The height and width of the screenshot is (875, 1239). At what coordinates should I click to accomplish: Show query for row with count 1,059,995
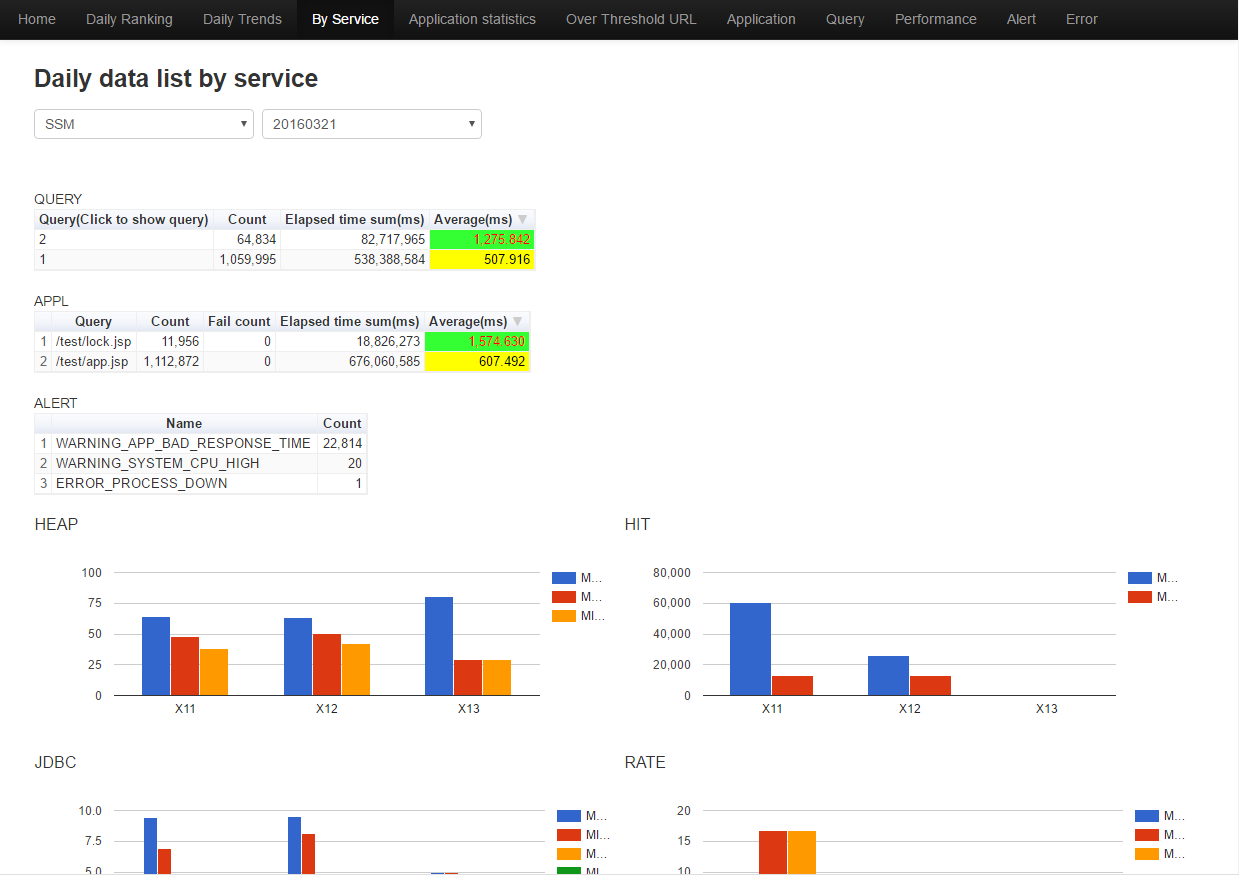tap(124, 260)
